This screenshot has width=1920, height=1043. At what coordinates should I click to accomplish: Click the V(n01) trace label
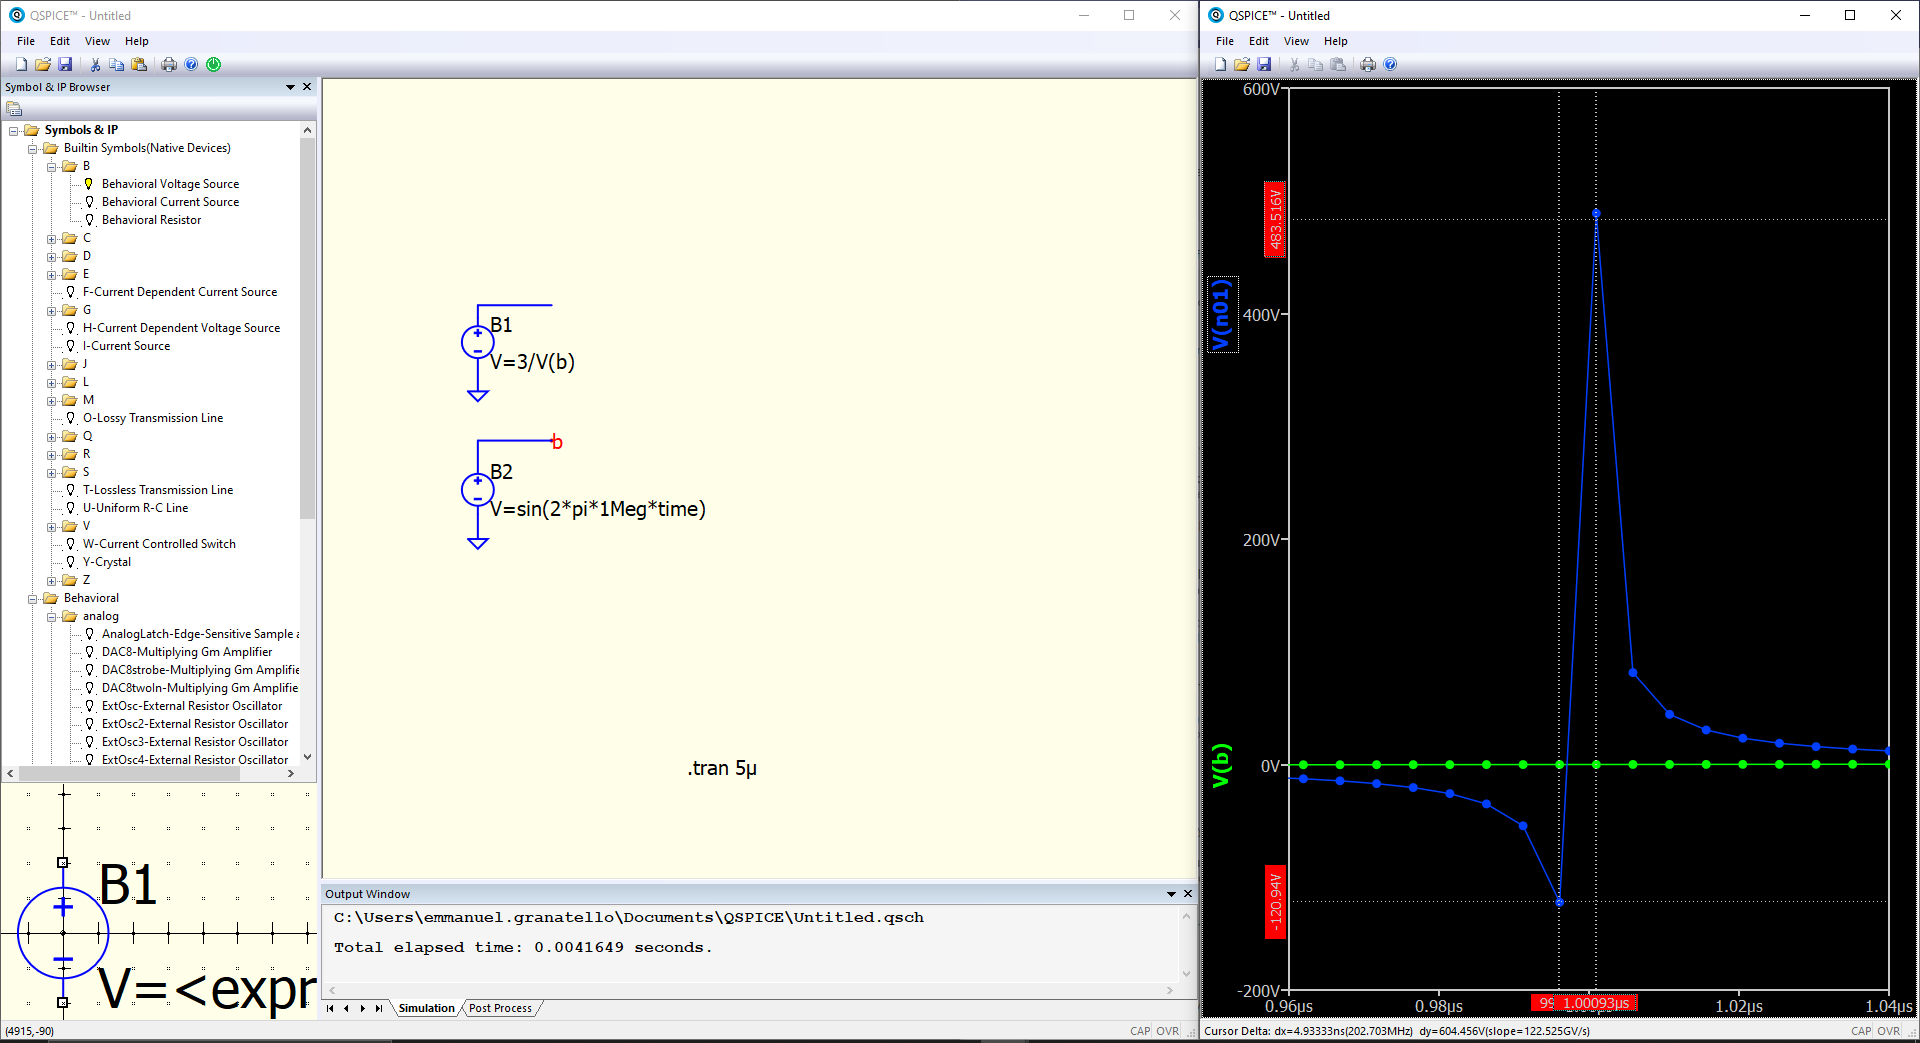1222,314
